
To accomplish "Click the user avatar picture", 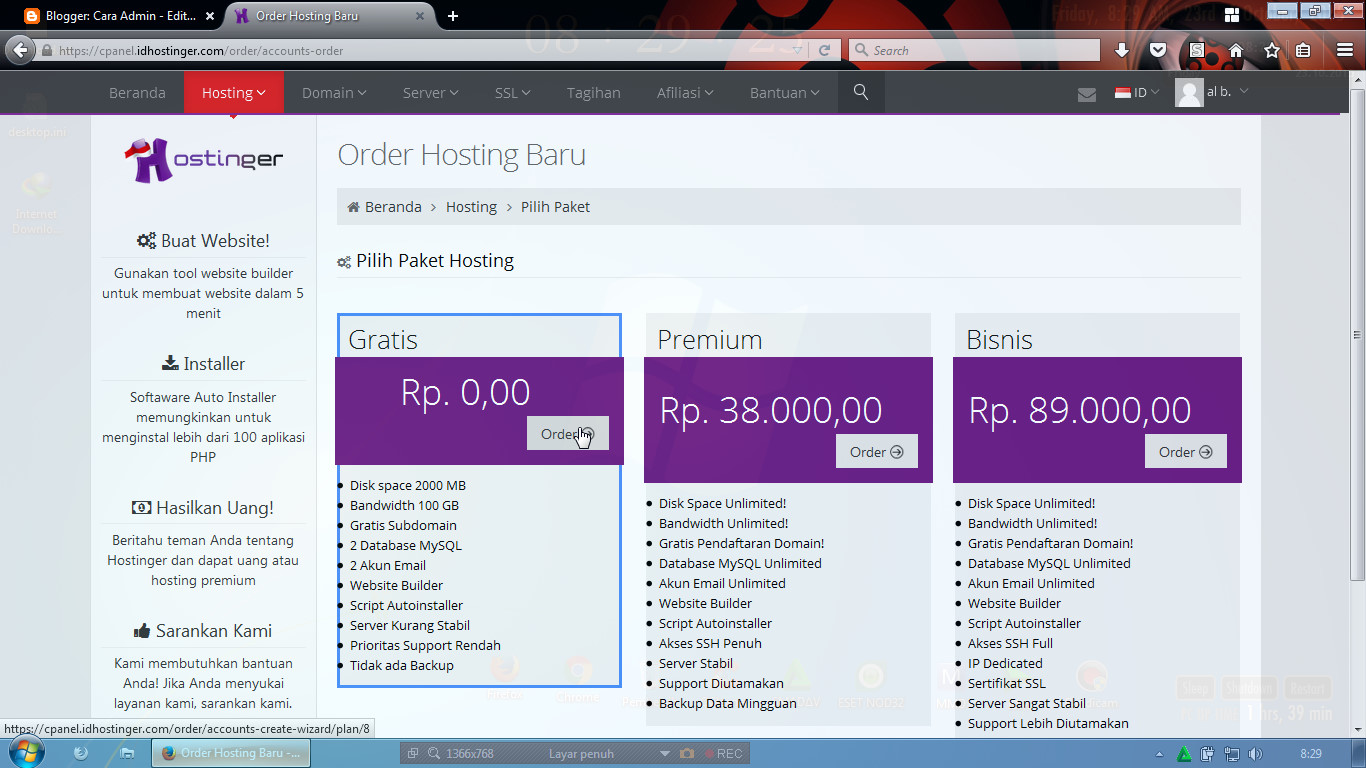I will pyautogui.click(x=1189, y=93).
